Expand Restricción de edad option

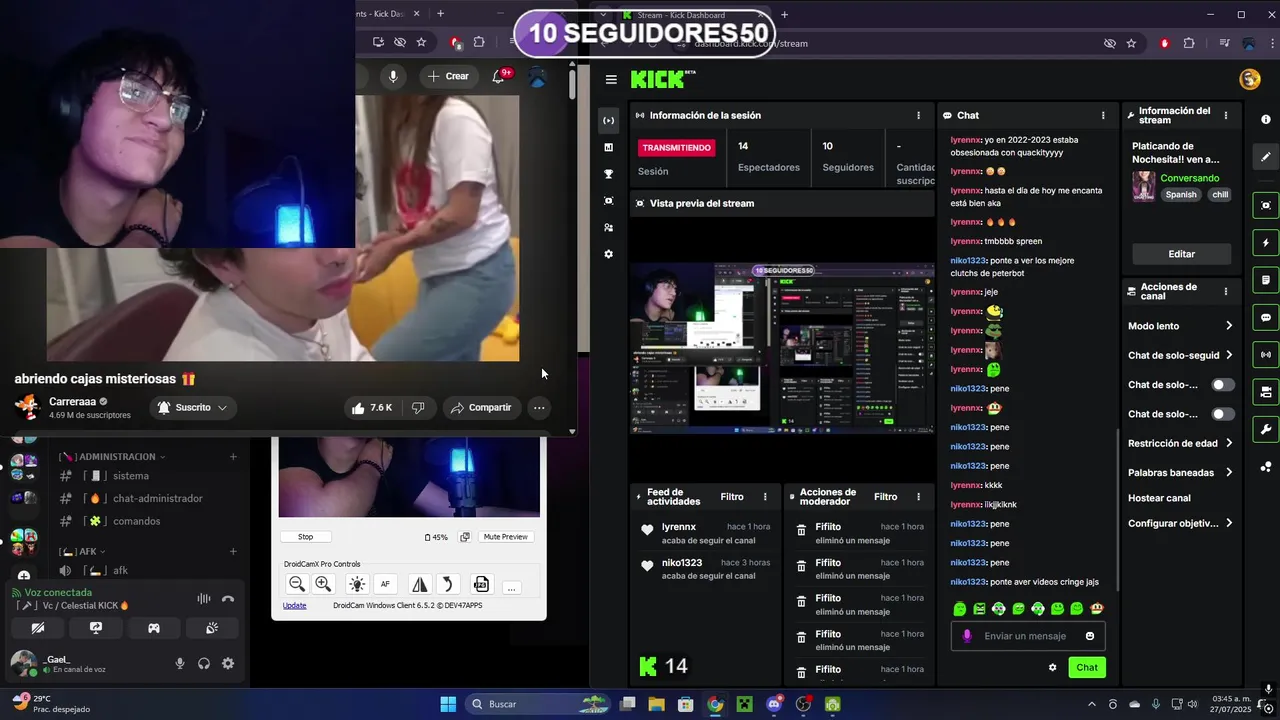pyautogui.click(x=1229, y=443)
